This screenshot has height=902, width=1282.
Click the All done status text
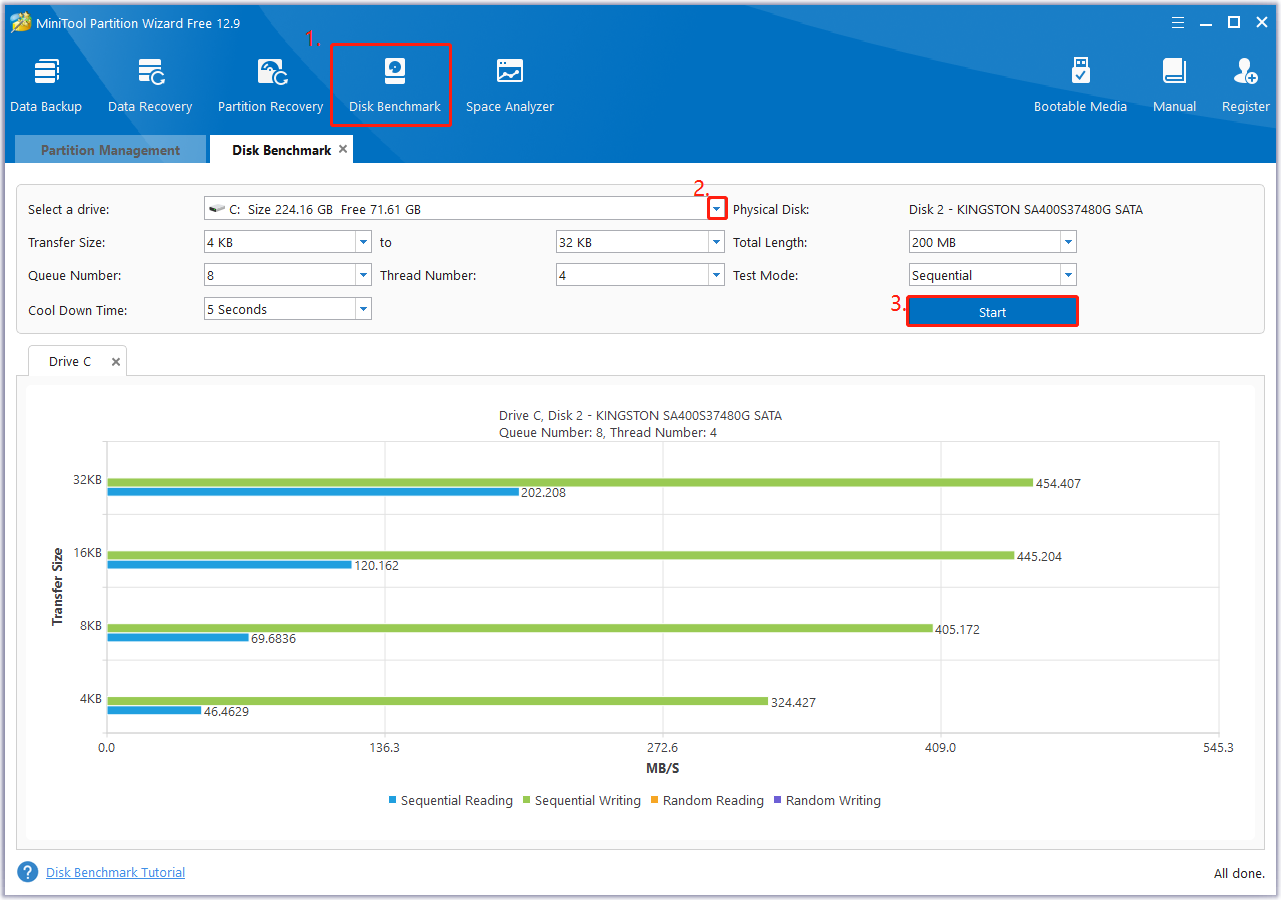pyautogui.click(x=1239, y=873)
